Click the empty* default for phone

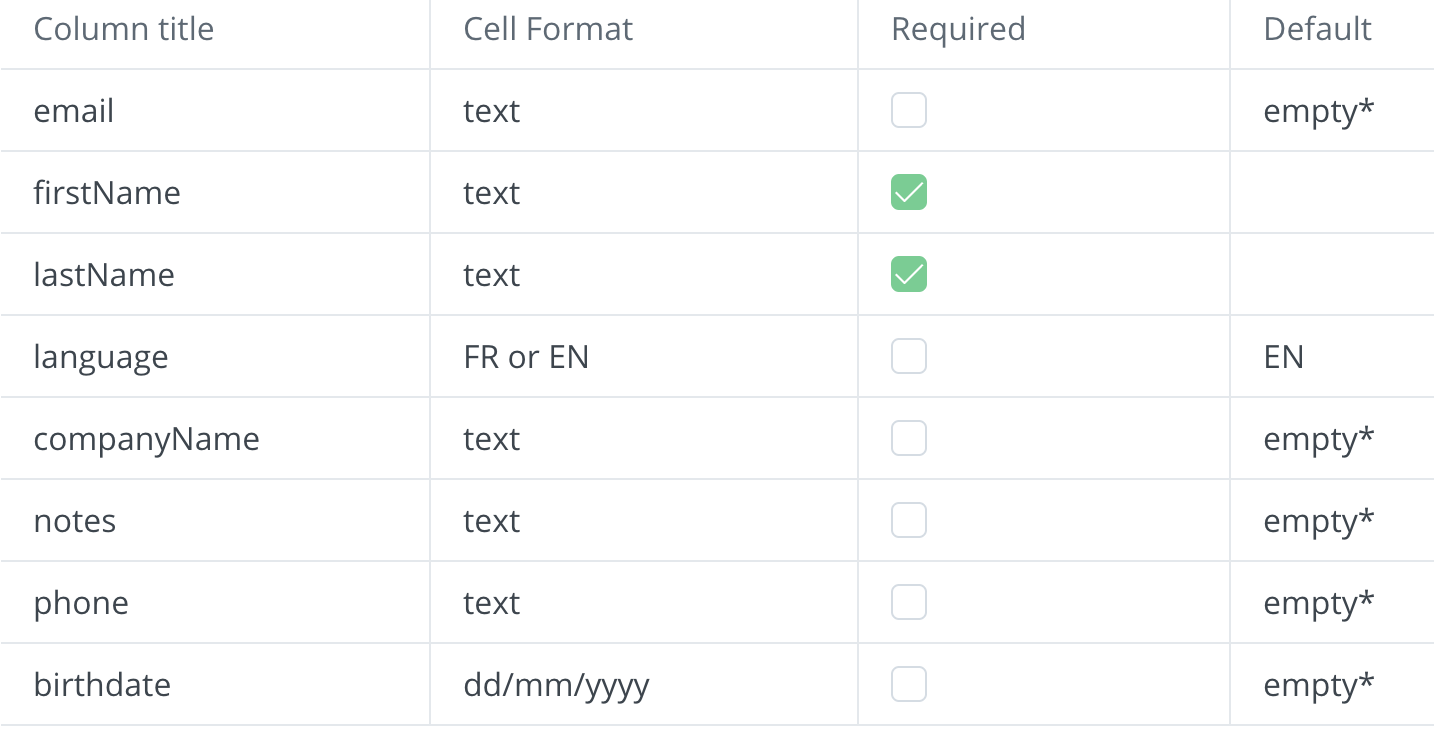1319,603
